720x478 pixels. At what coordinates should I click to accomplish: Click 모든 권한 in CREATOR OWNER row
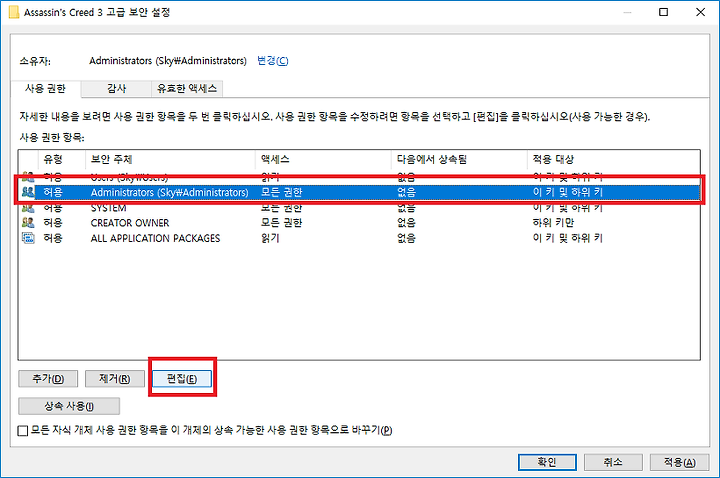pyautogui.click(x=281, y=223)
